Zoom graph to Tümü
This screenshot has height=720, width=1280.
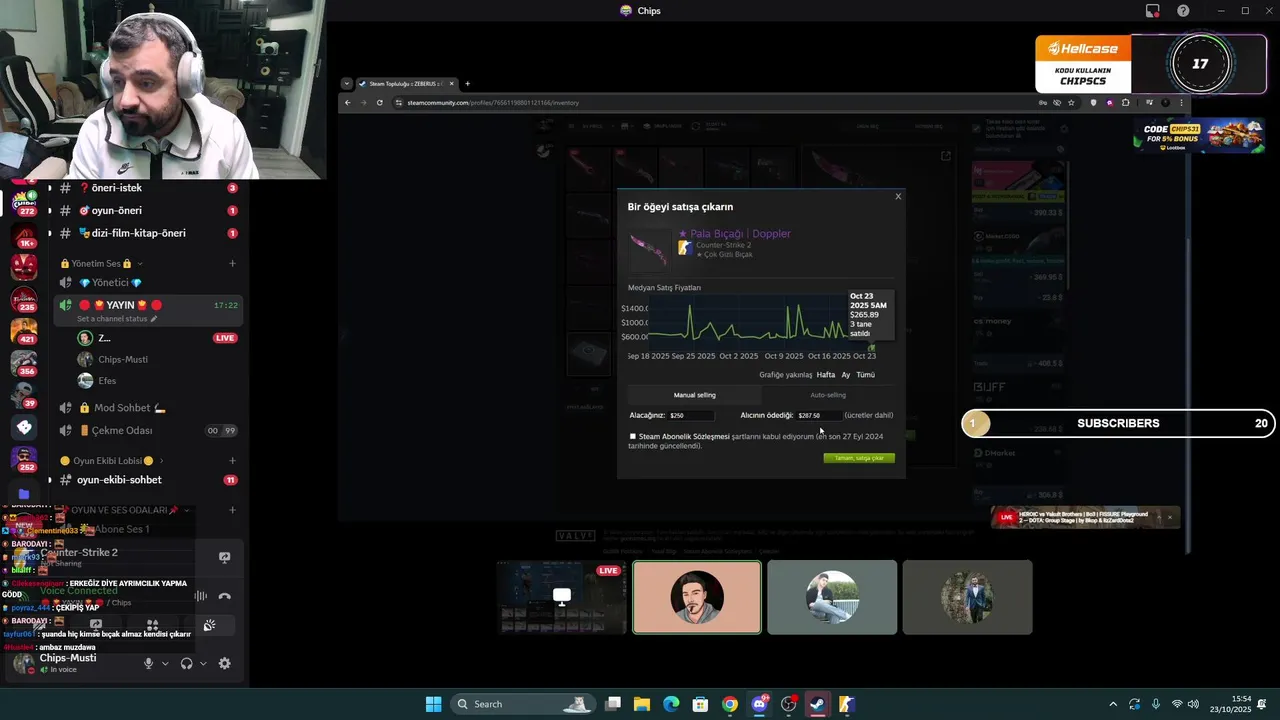point(866,375)
